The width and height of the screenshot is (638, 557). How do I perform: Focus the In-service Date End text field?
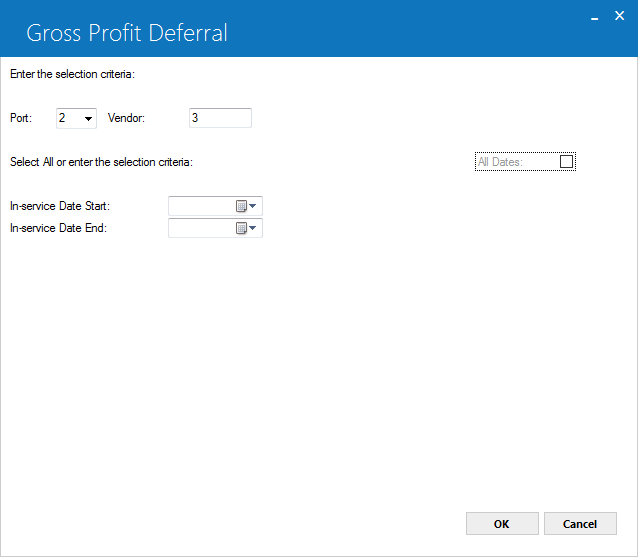202,228
